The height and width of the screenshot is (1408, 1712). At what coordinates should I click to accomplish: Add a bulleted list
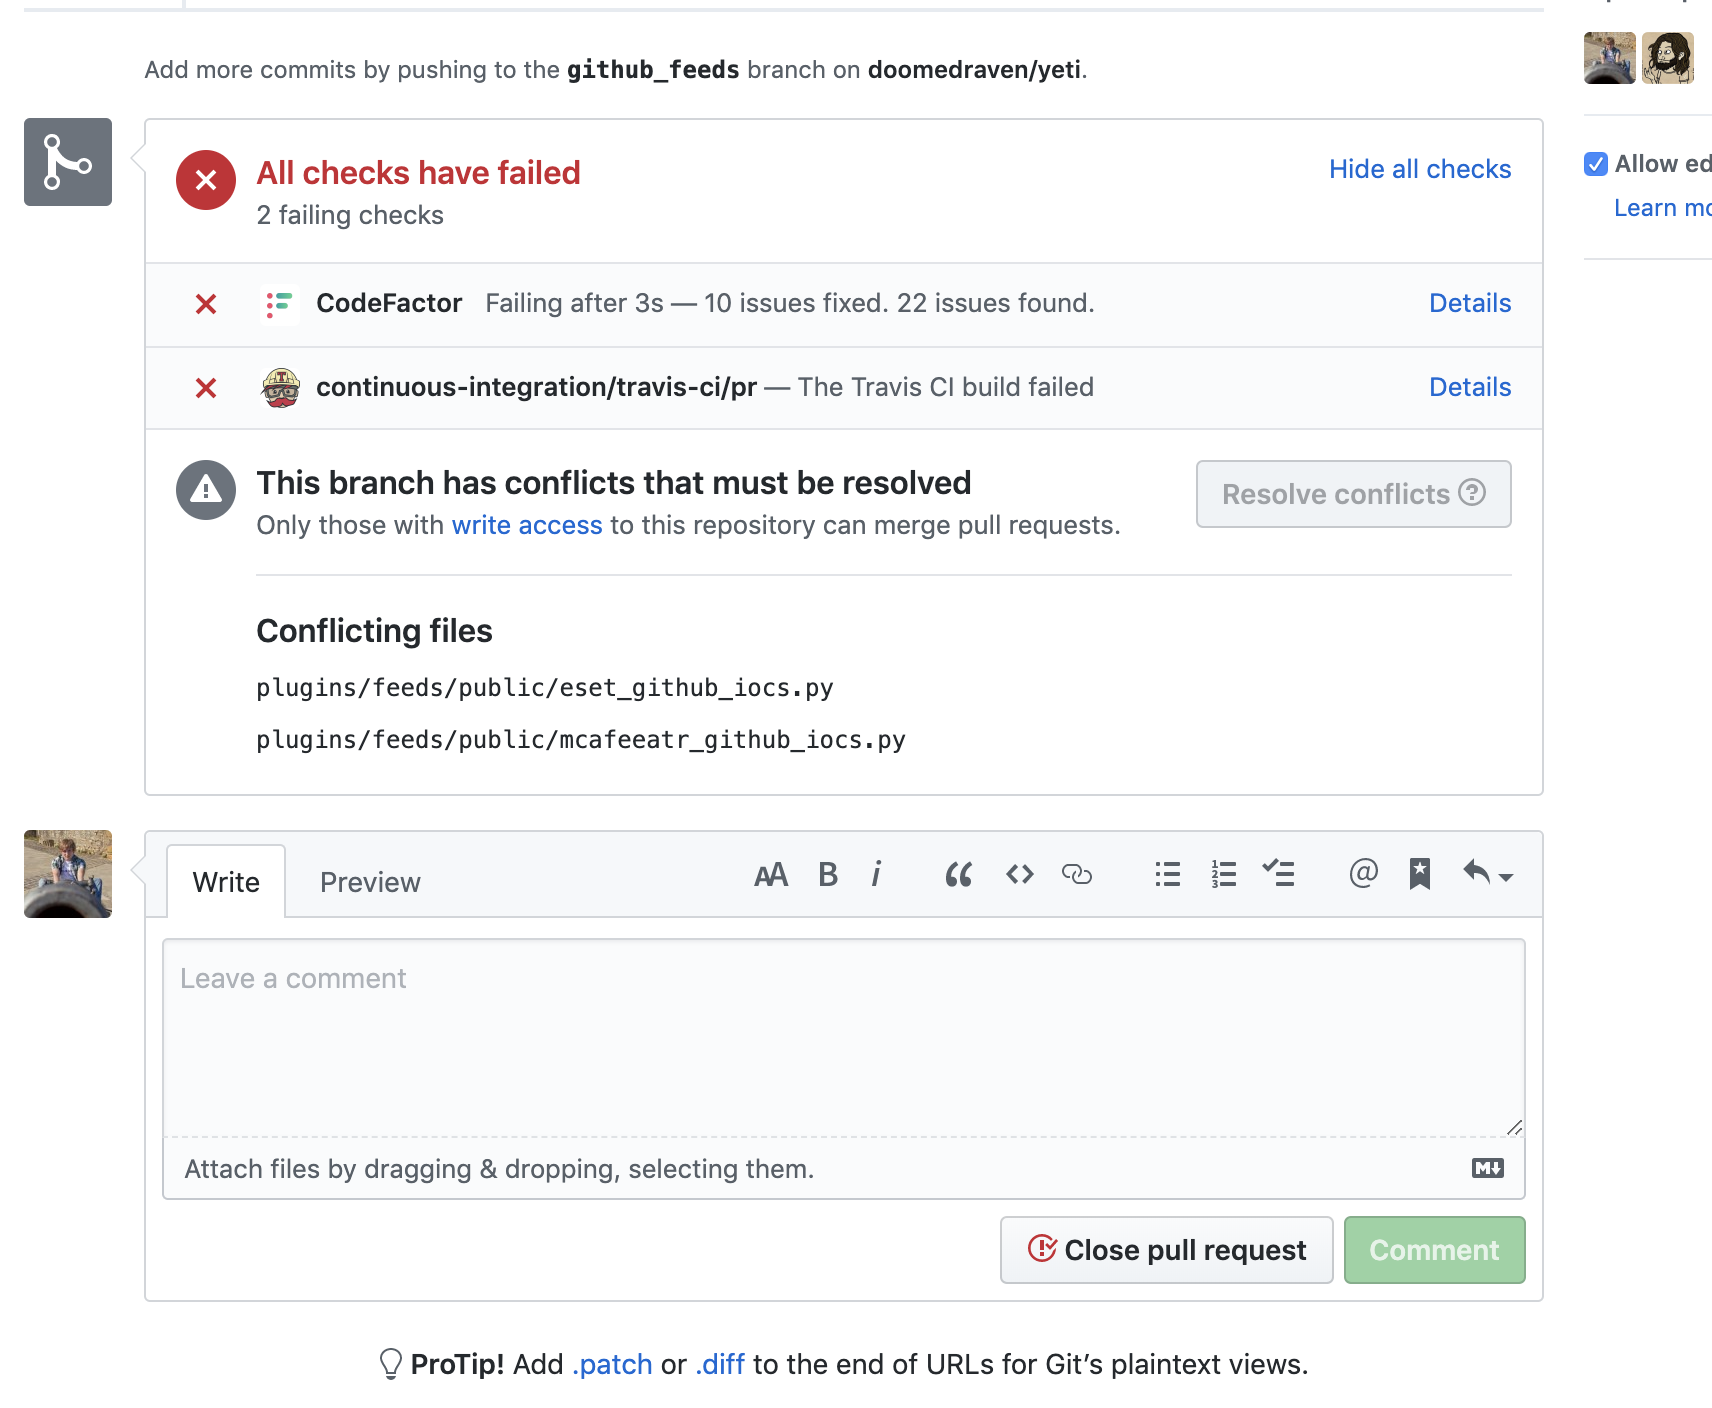tap(1166, 874)
